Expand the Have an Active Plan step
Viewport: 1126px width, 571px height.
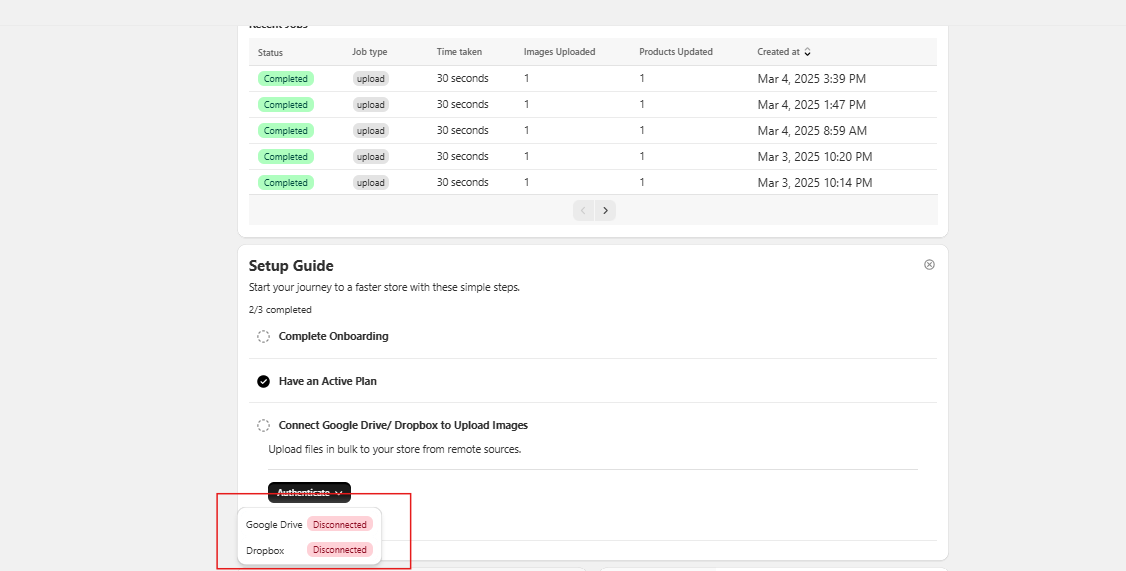click(x=327, y=381)
